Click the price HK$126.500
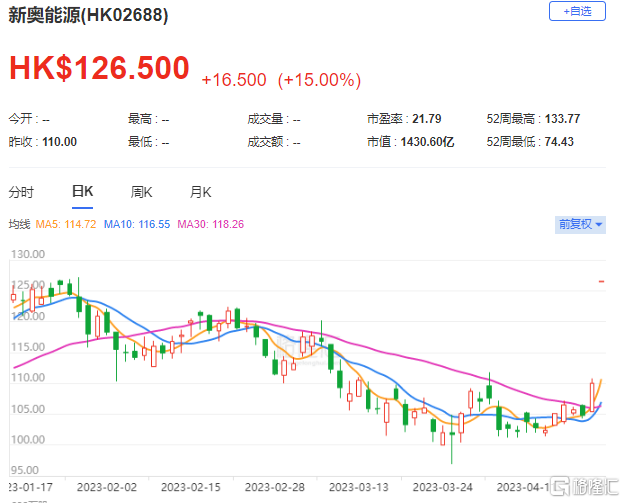Screen dimensions: 625x503 click(x=99, y=68)
